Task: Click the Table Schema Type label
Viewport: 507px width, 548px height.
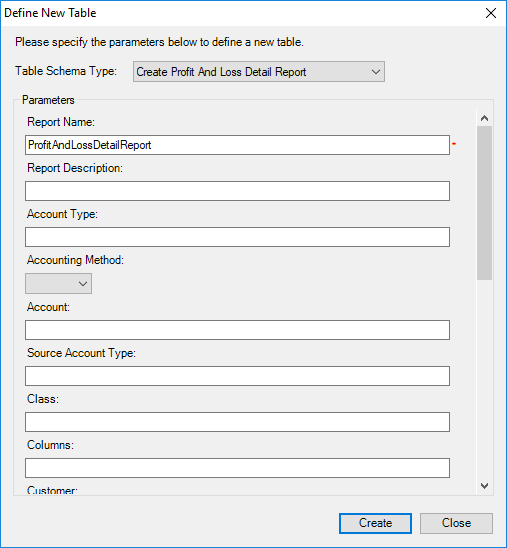Action: coord(66,71)
